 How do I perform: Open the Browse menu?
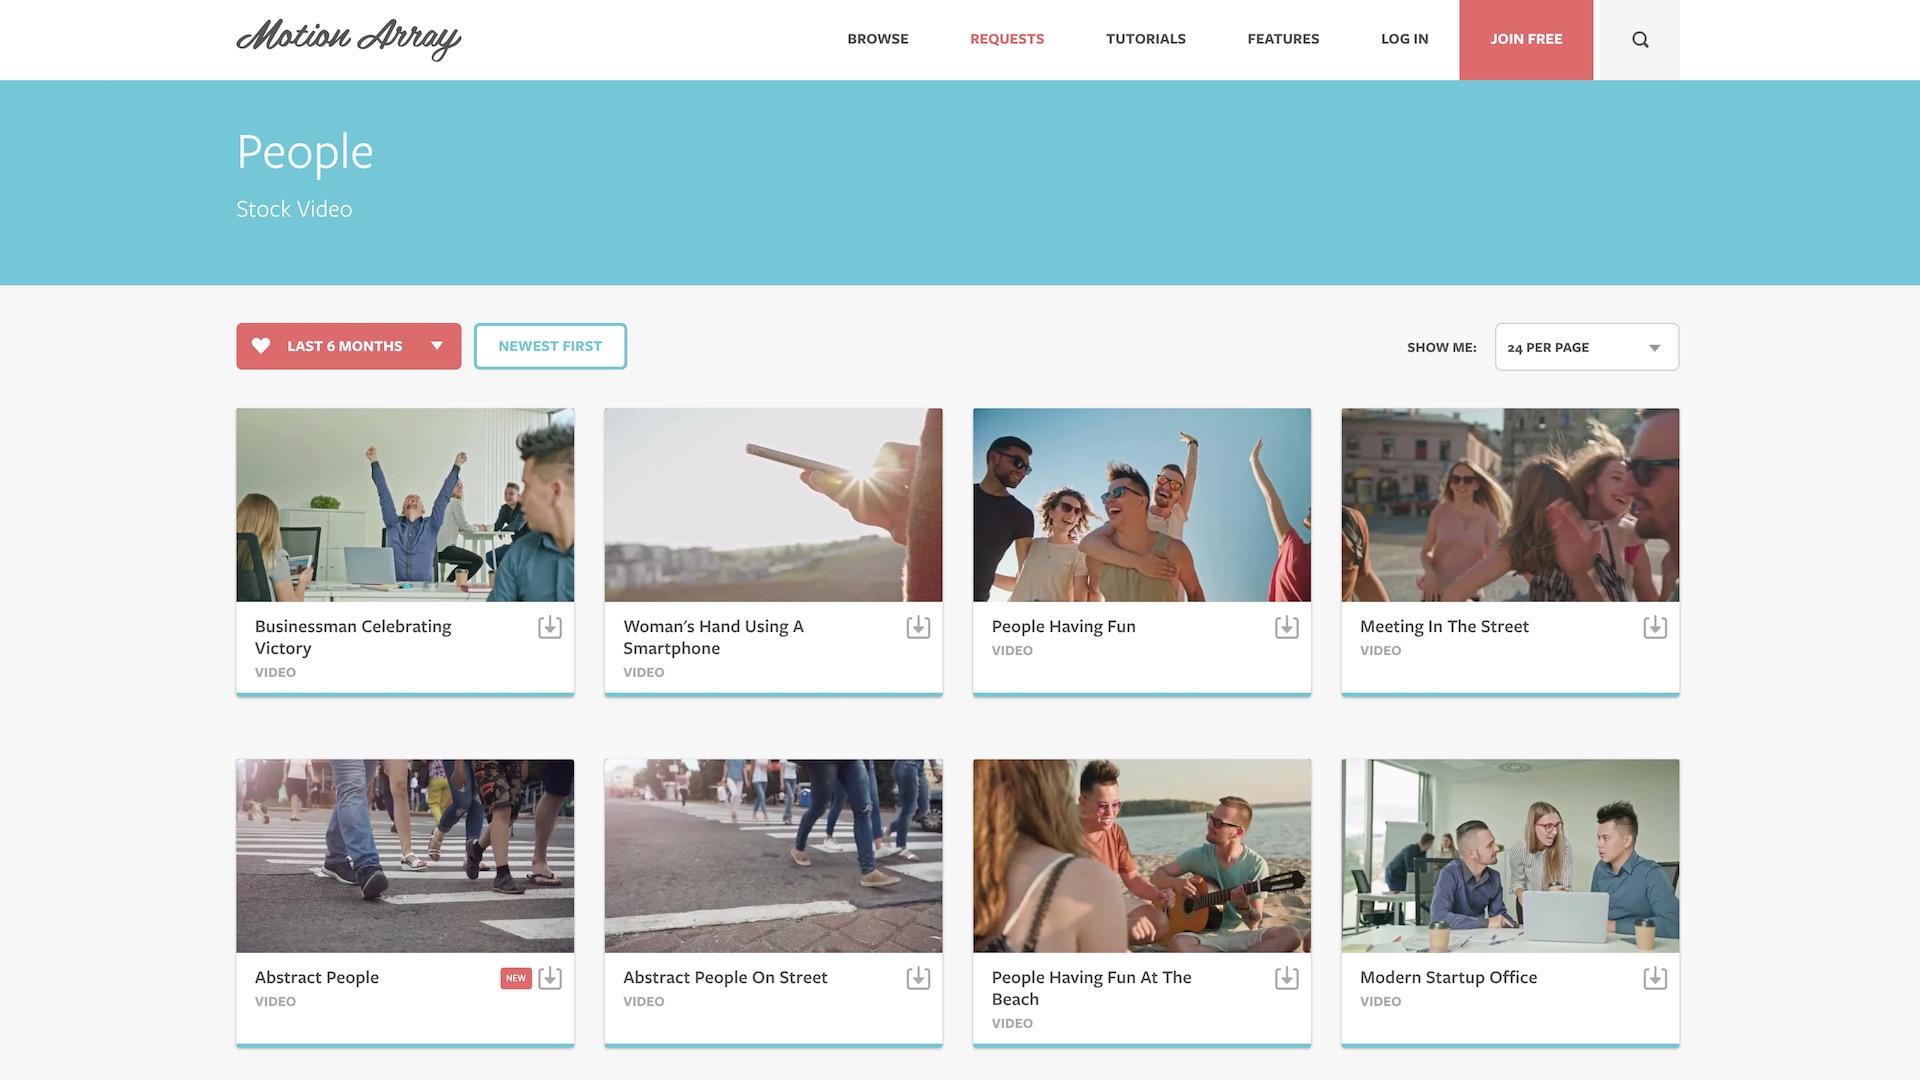pyautogui.click(x=878, y=39)
